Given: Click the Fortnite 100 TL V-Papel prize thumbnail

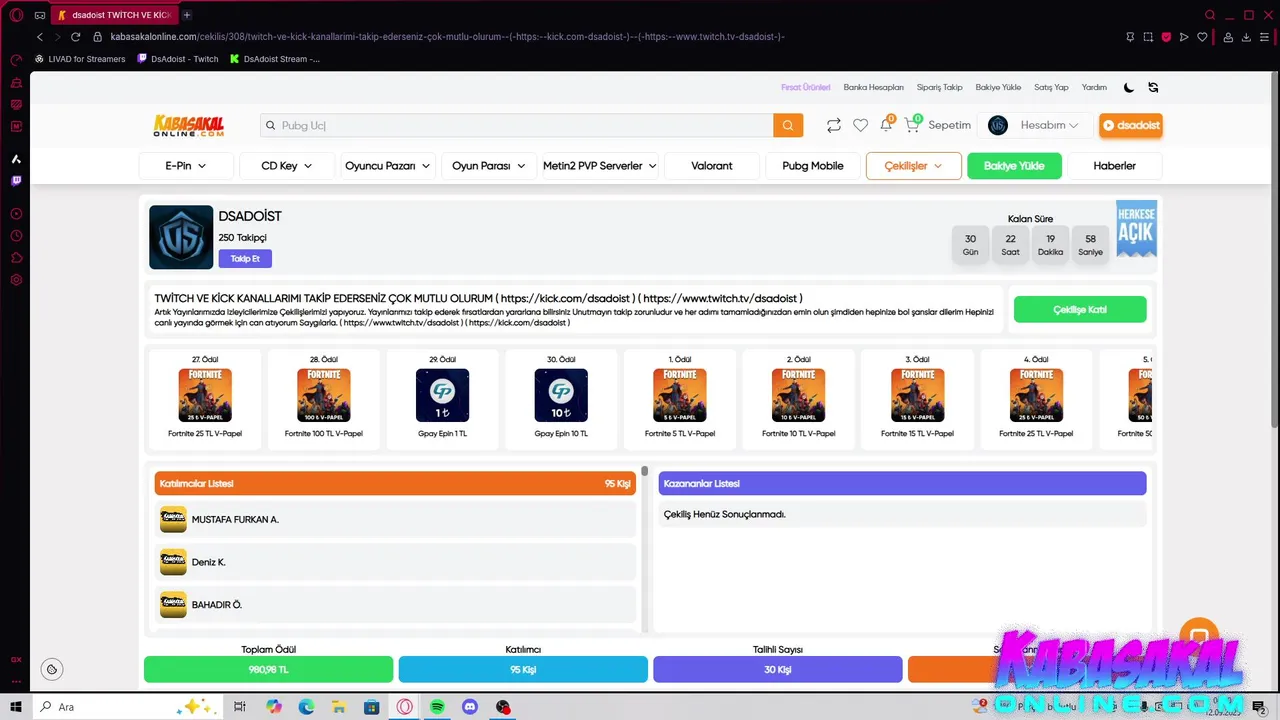Looking at the screenshot, I should tap(323, 395).
